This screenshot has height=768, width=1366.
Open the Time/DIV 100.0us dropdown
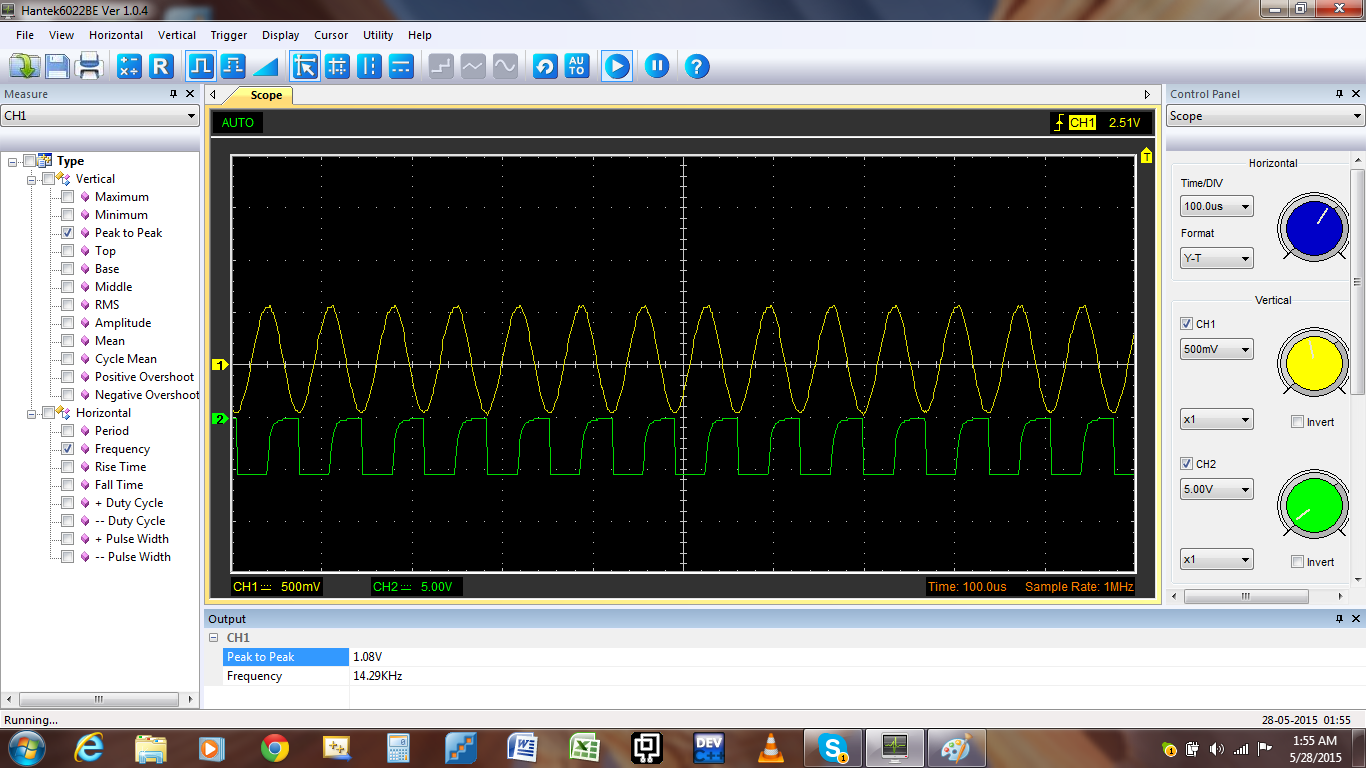pyautogui.click(x=1216, y=207)
